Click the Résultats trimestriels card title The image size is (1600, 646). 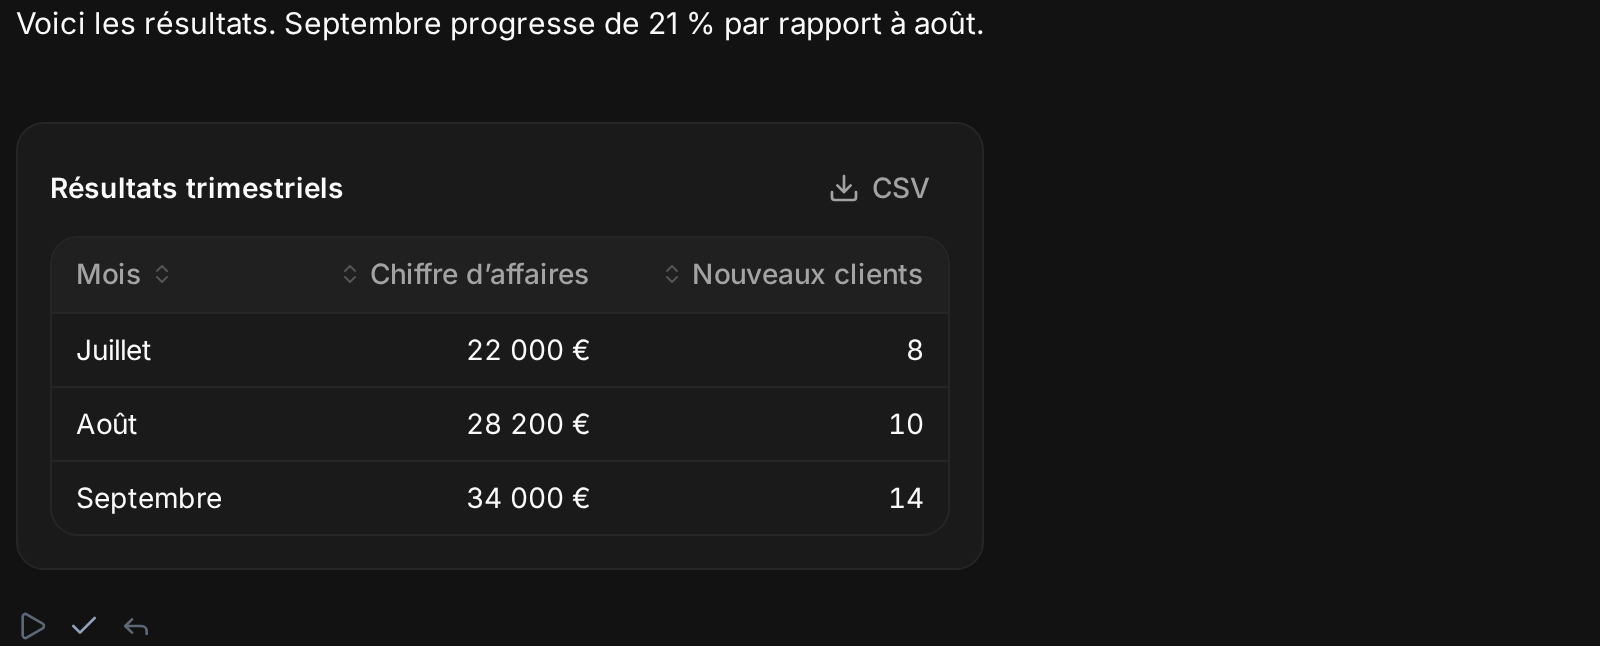tap(197, 188)
